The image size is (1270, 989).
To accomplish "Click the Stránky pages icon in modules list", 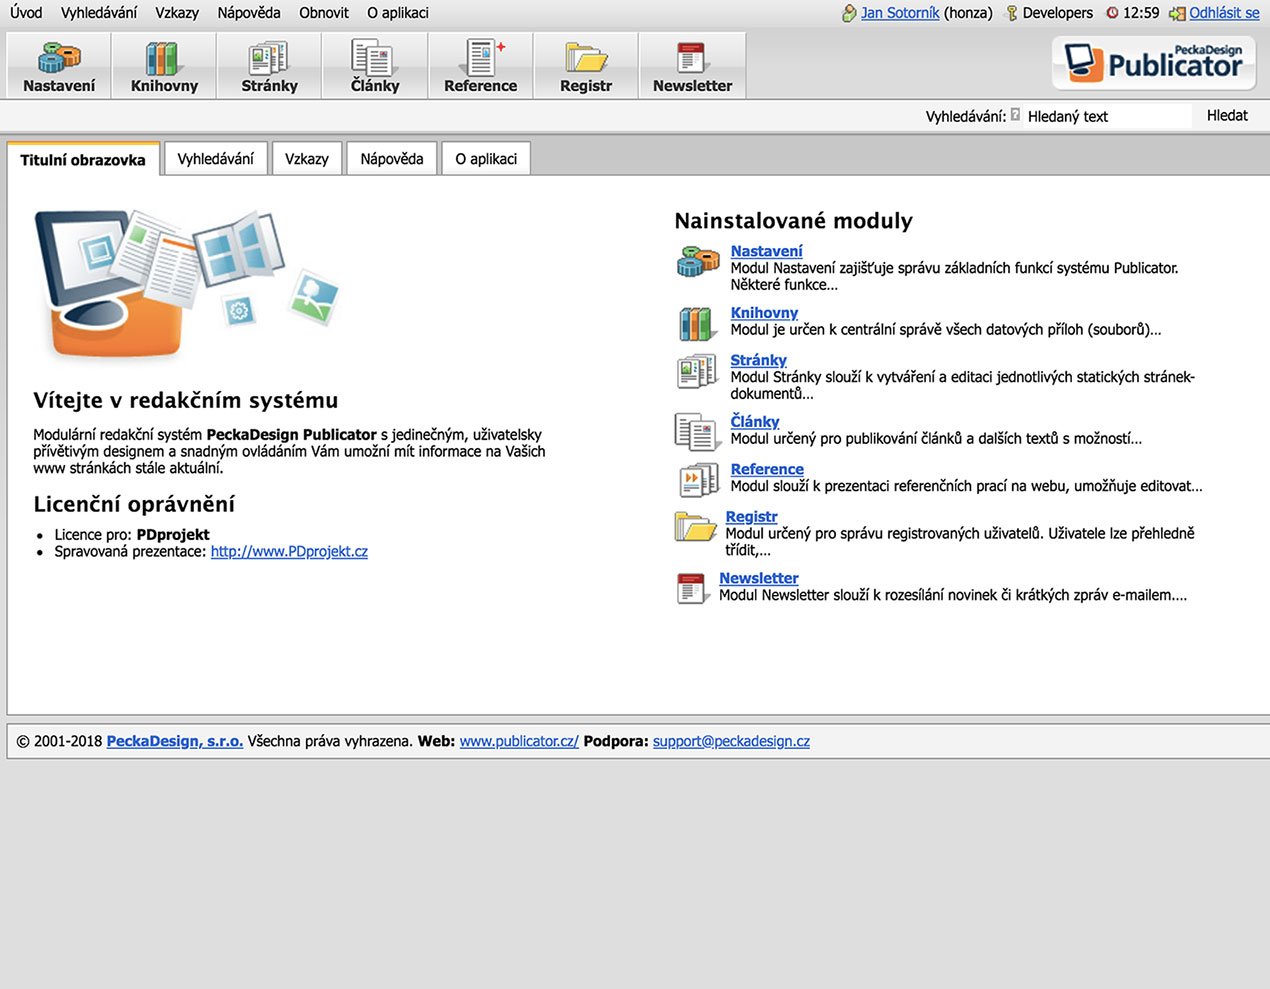I will 697,371.
